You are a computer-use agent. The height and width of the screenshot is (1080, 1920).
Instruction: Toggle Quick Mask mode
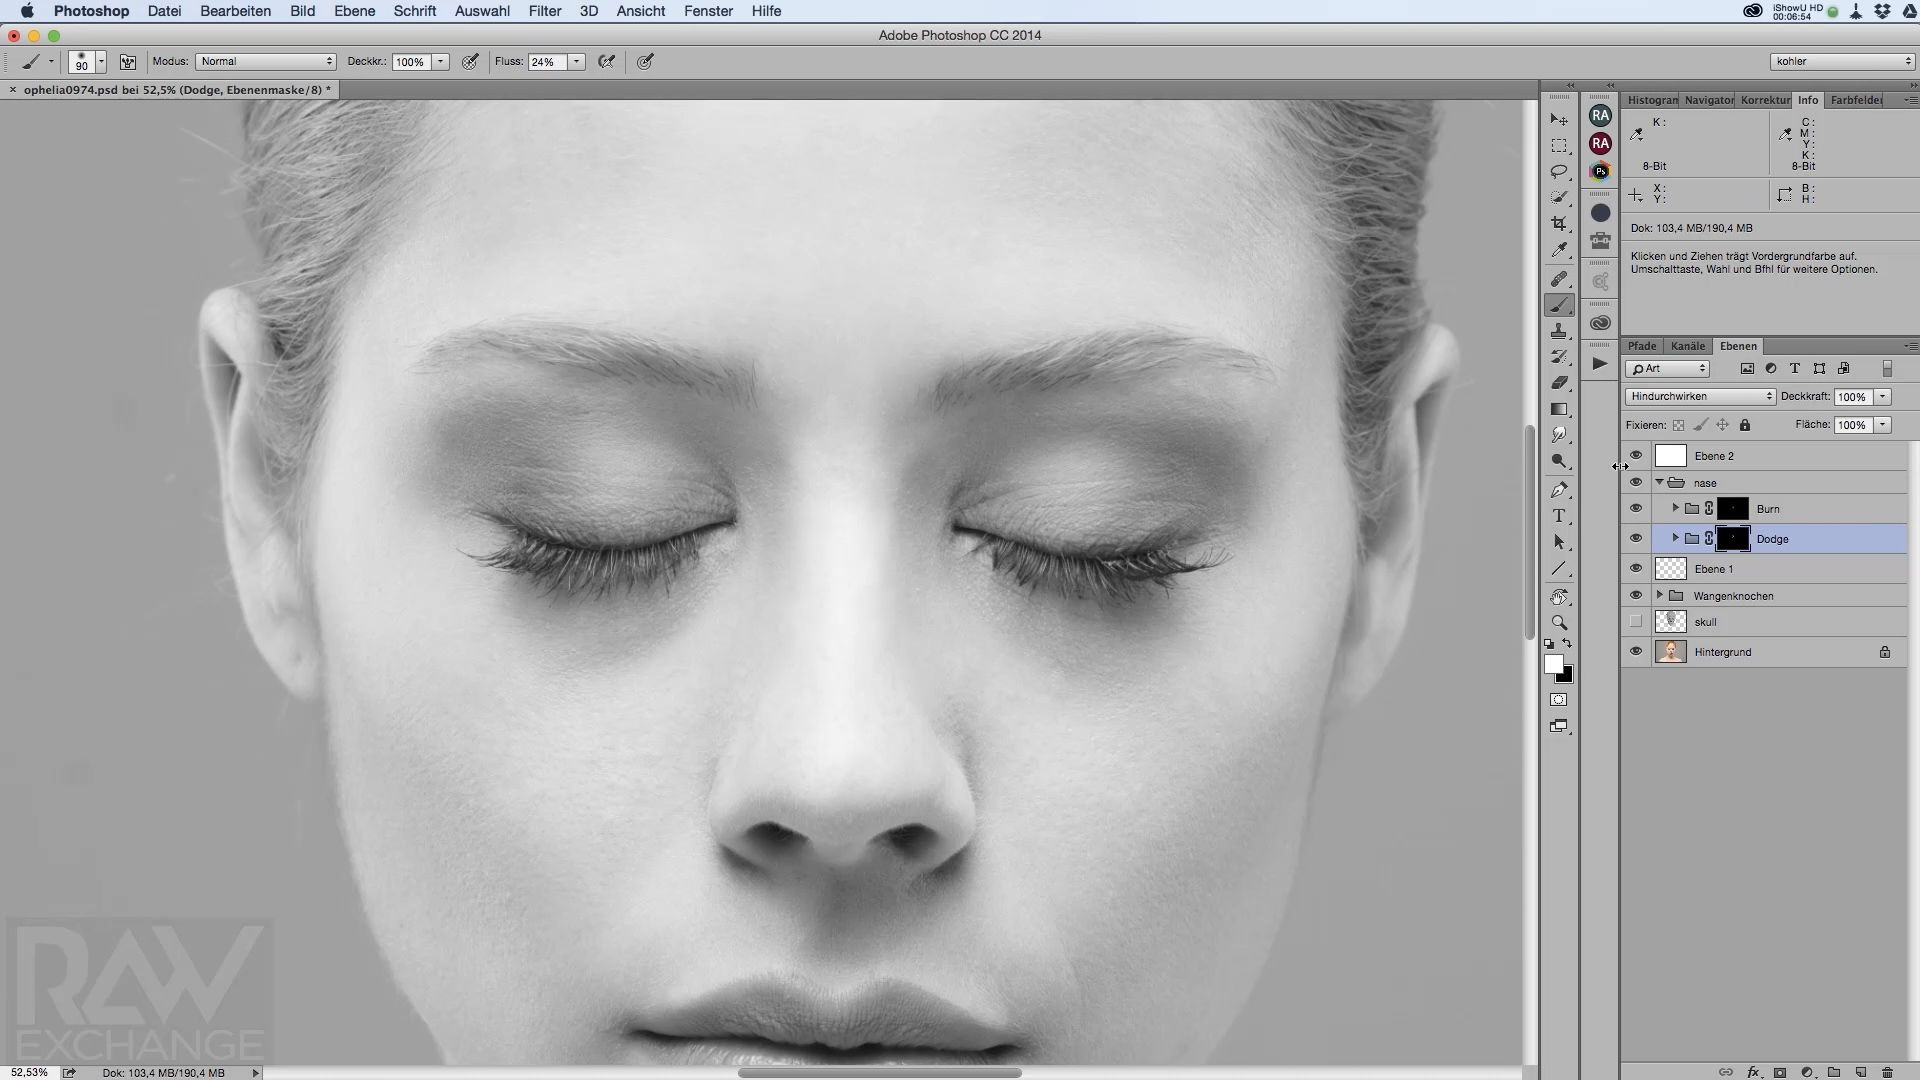click(1558, 700)
